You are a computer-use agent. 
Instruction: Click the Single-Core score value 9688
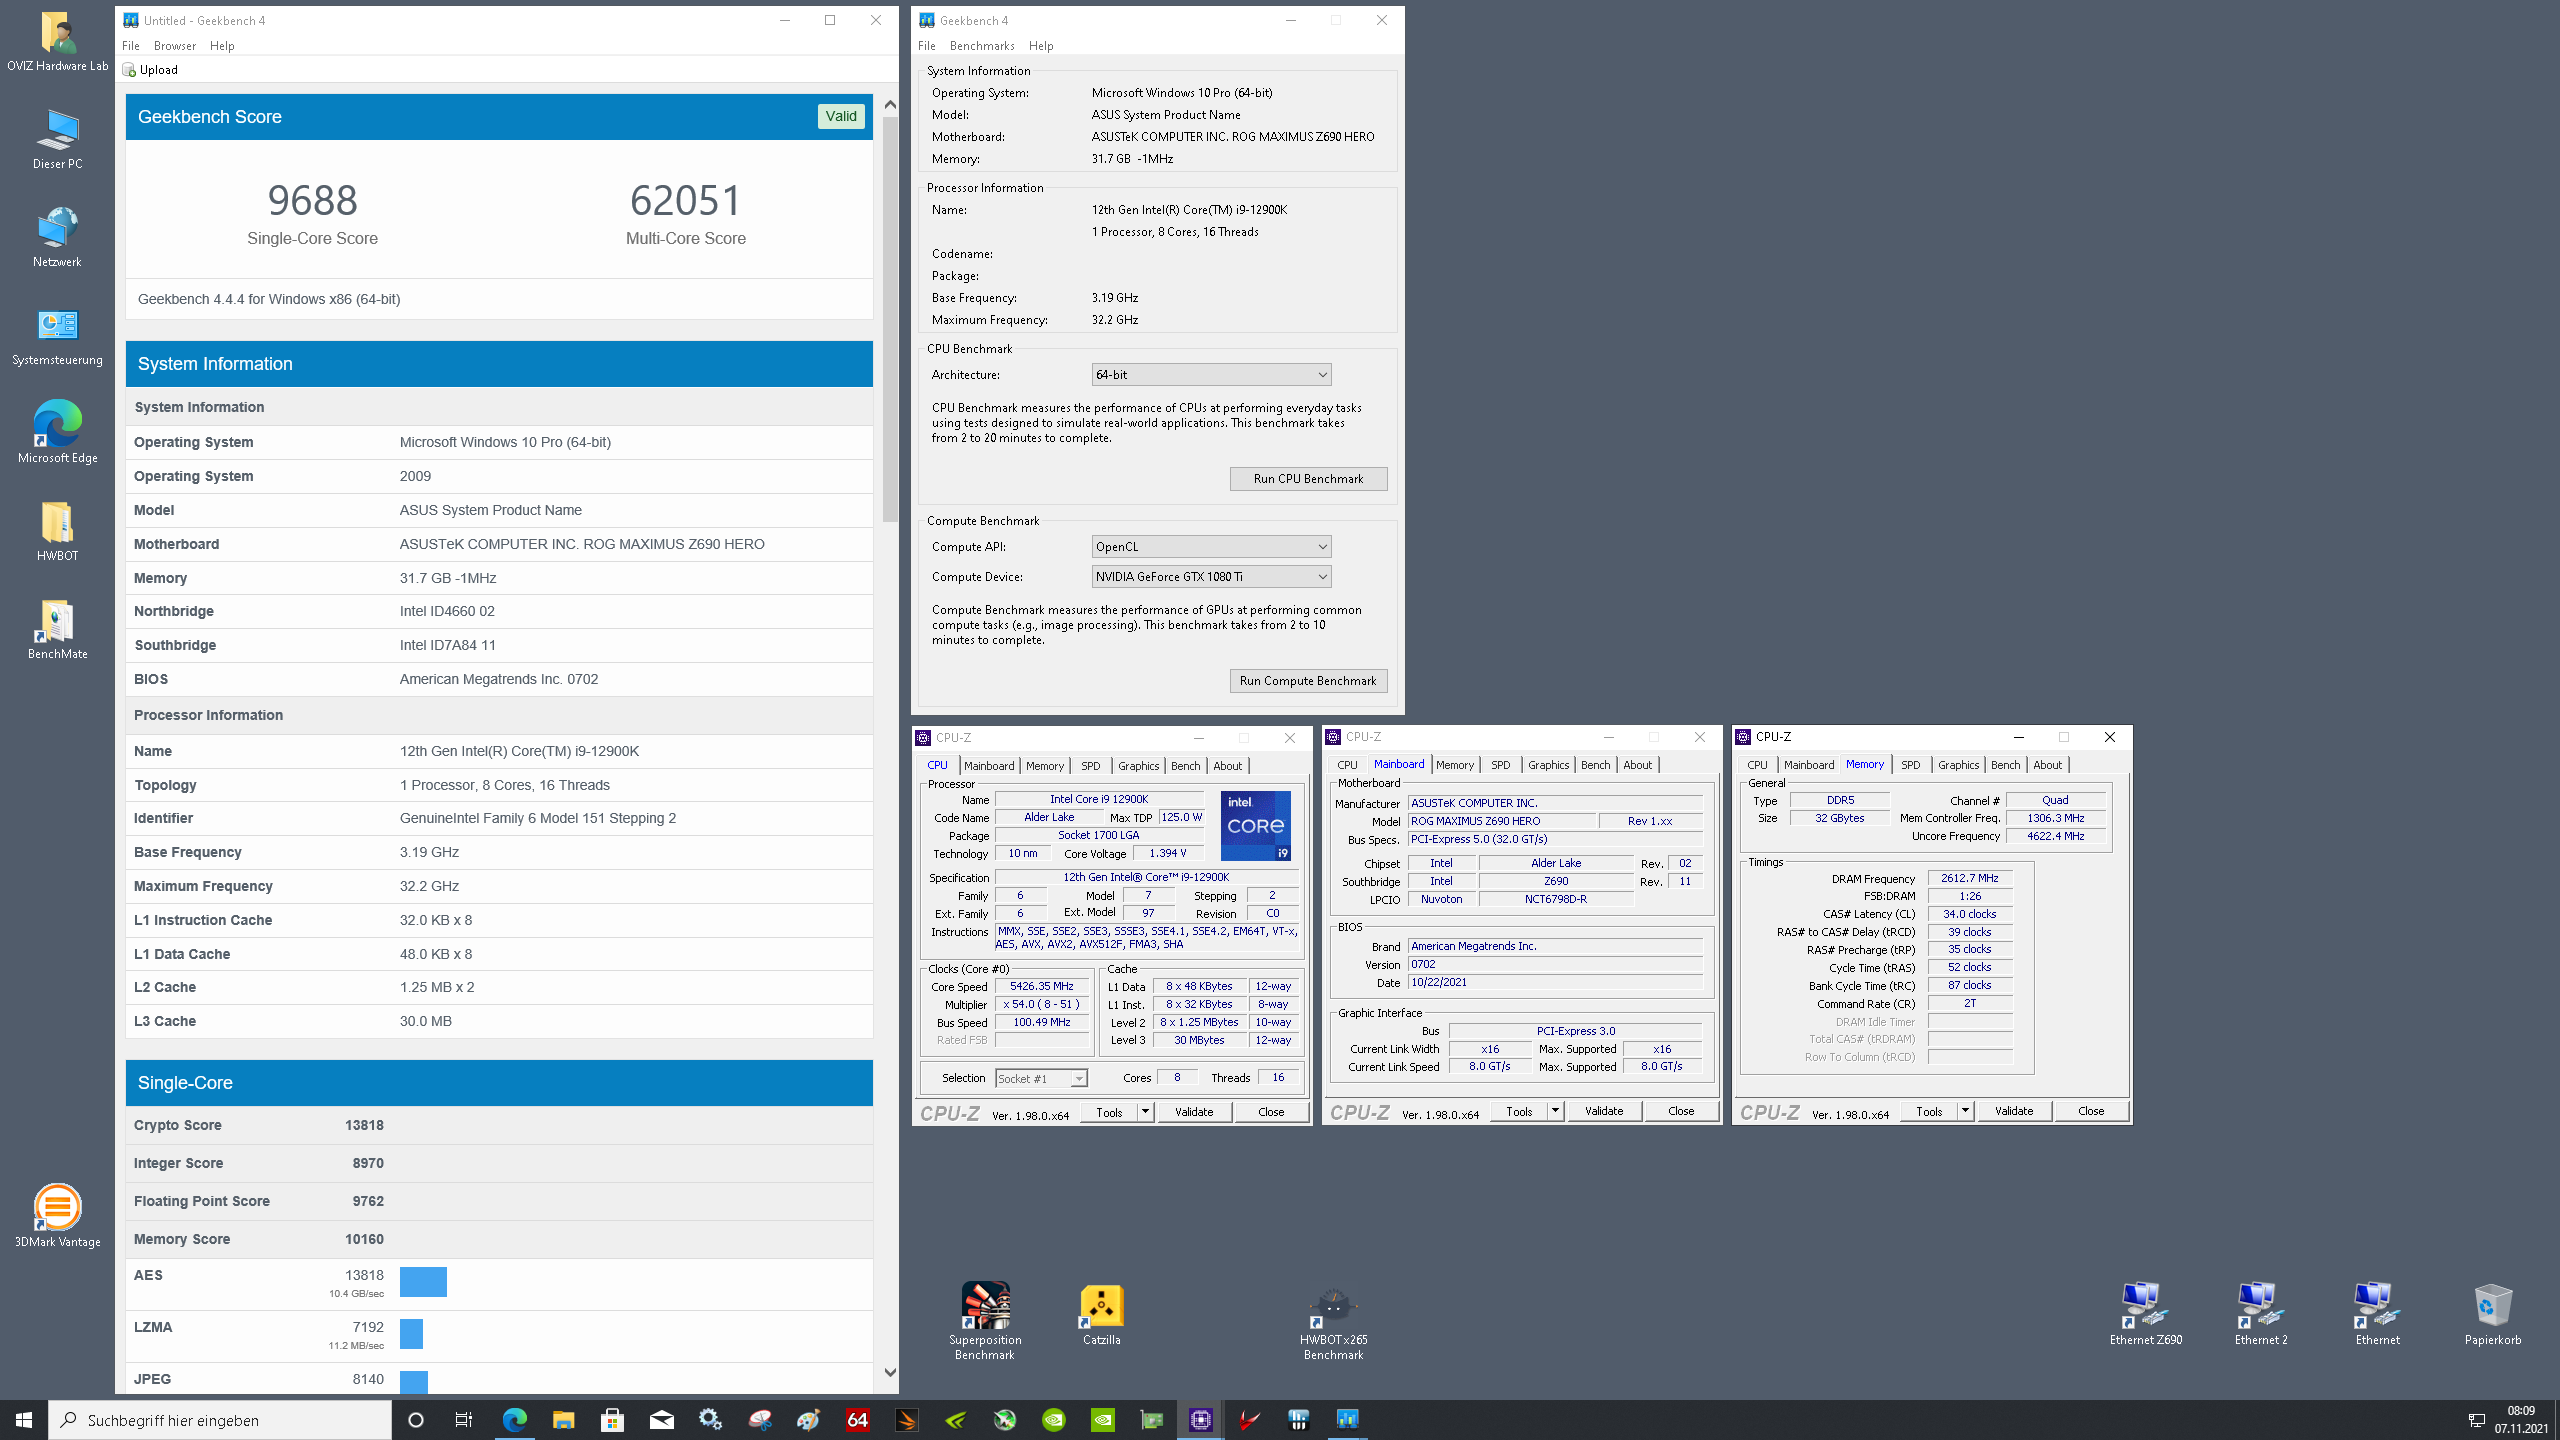(x=312, y=201)
